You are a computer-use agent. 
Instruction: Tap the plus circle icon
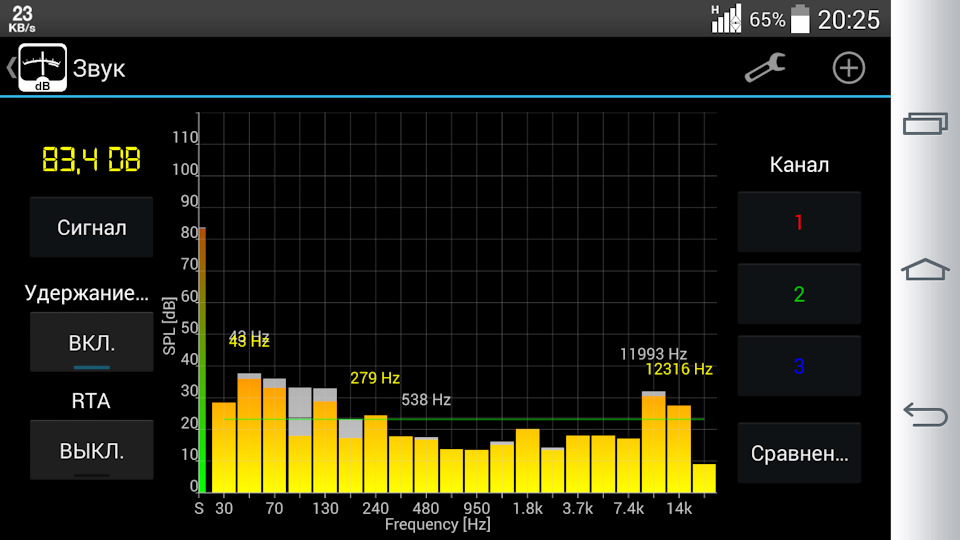point(848,68)
